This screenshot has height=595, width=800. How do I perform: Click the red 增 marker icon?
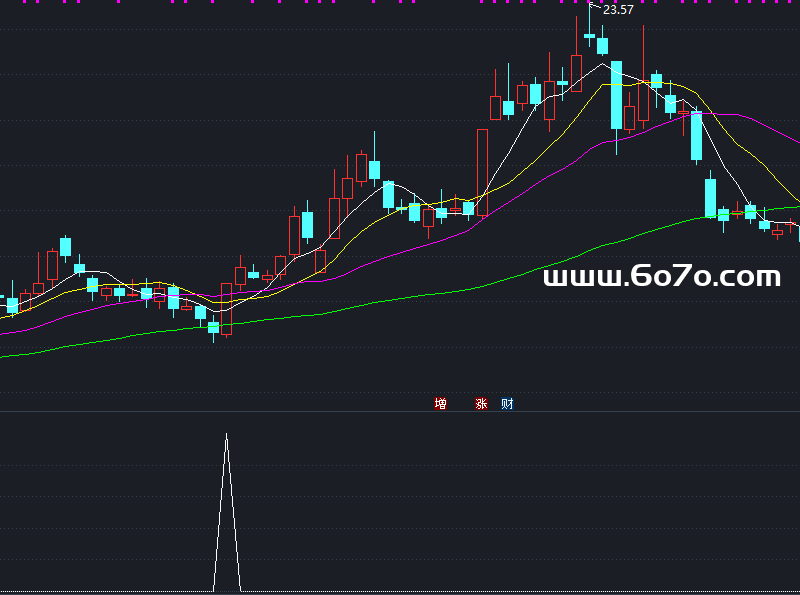pyautogui.click(x=441, y=404)
